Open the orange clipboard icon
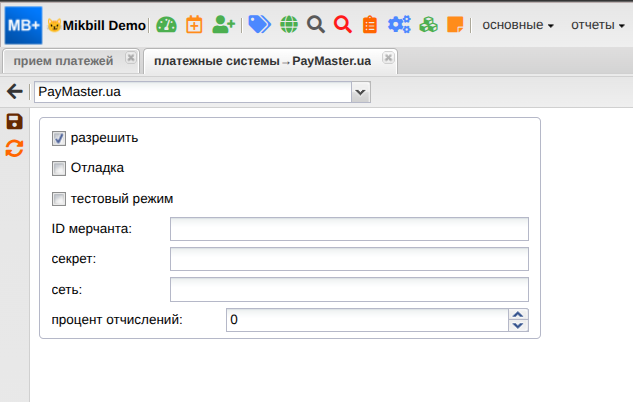This screenshot has height=402, width=633. coord(370,25)
